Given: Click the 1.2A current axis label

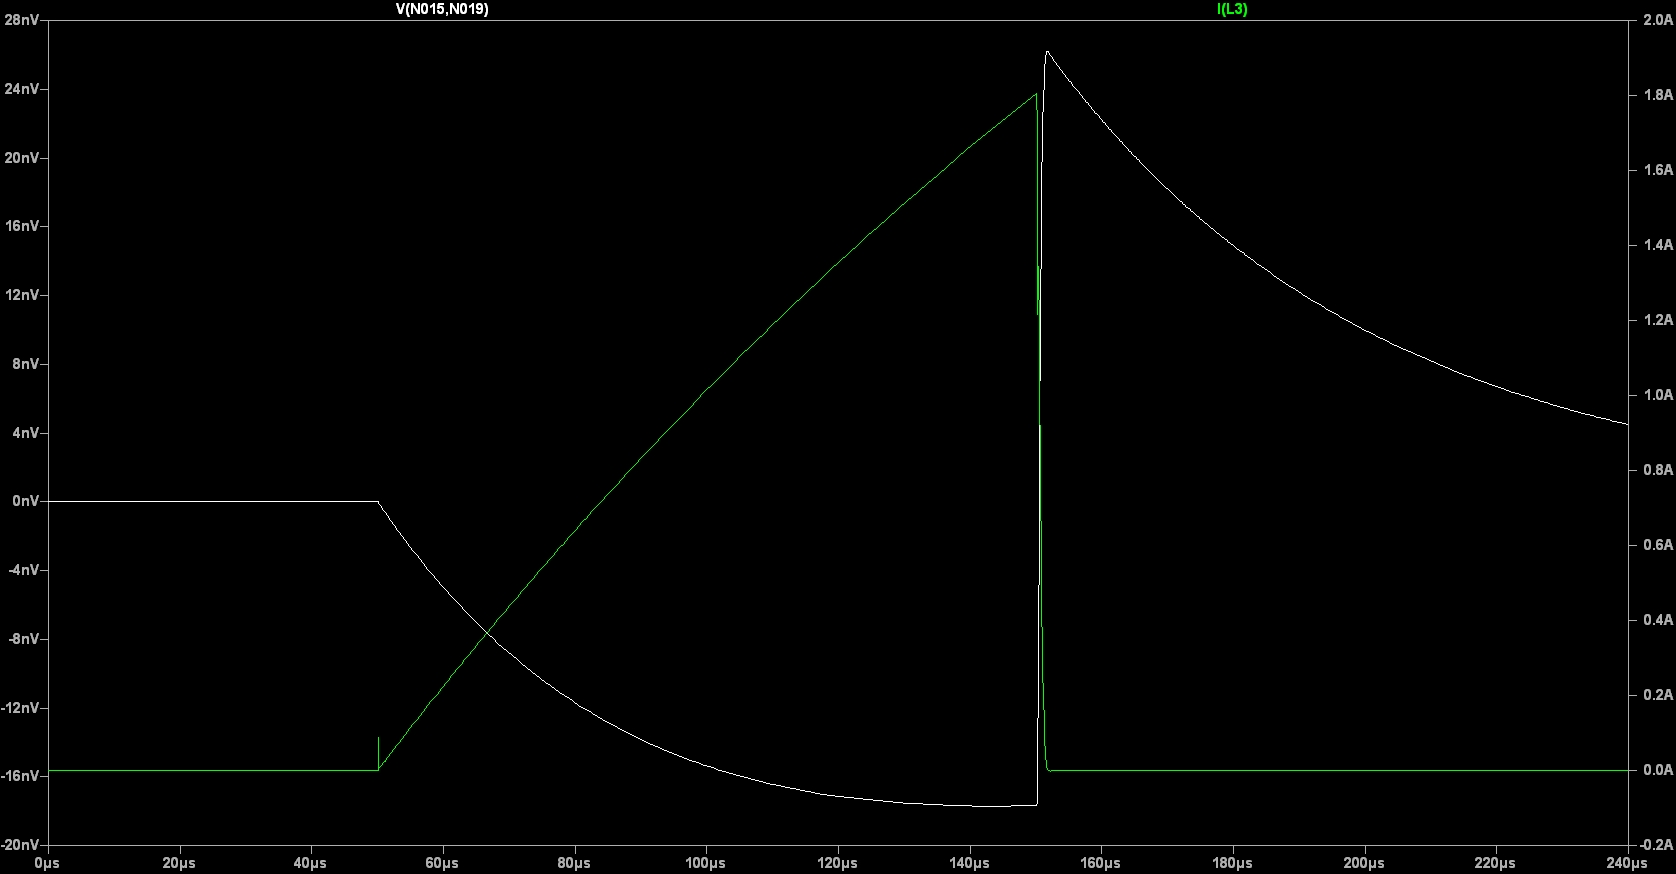Looking at the screenshot, I should pos(1657,320).
